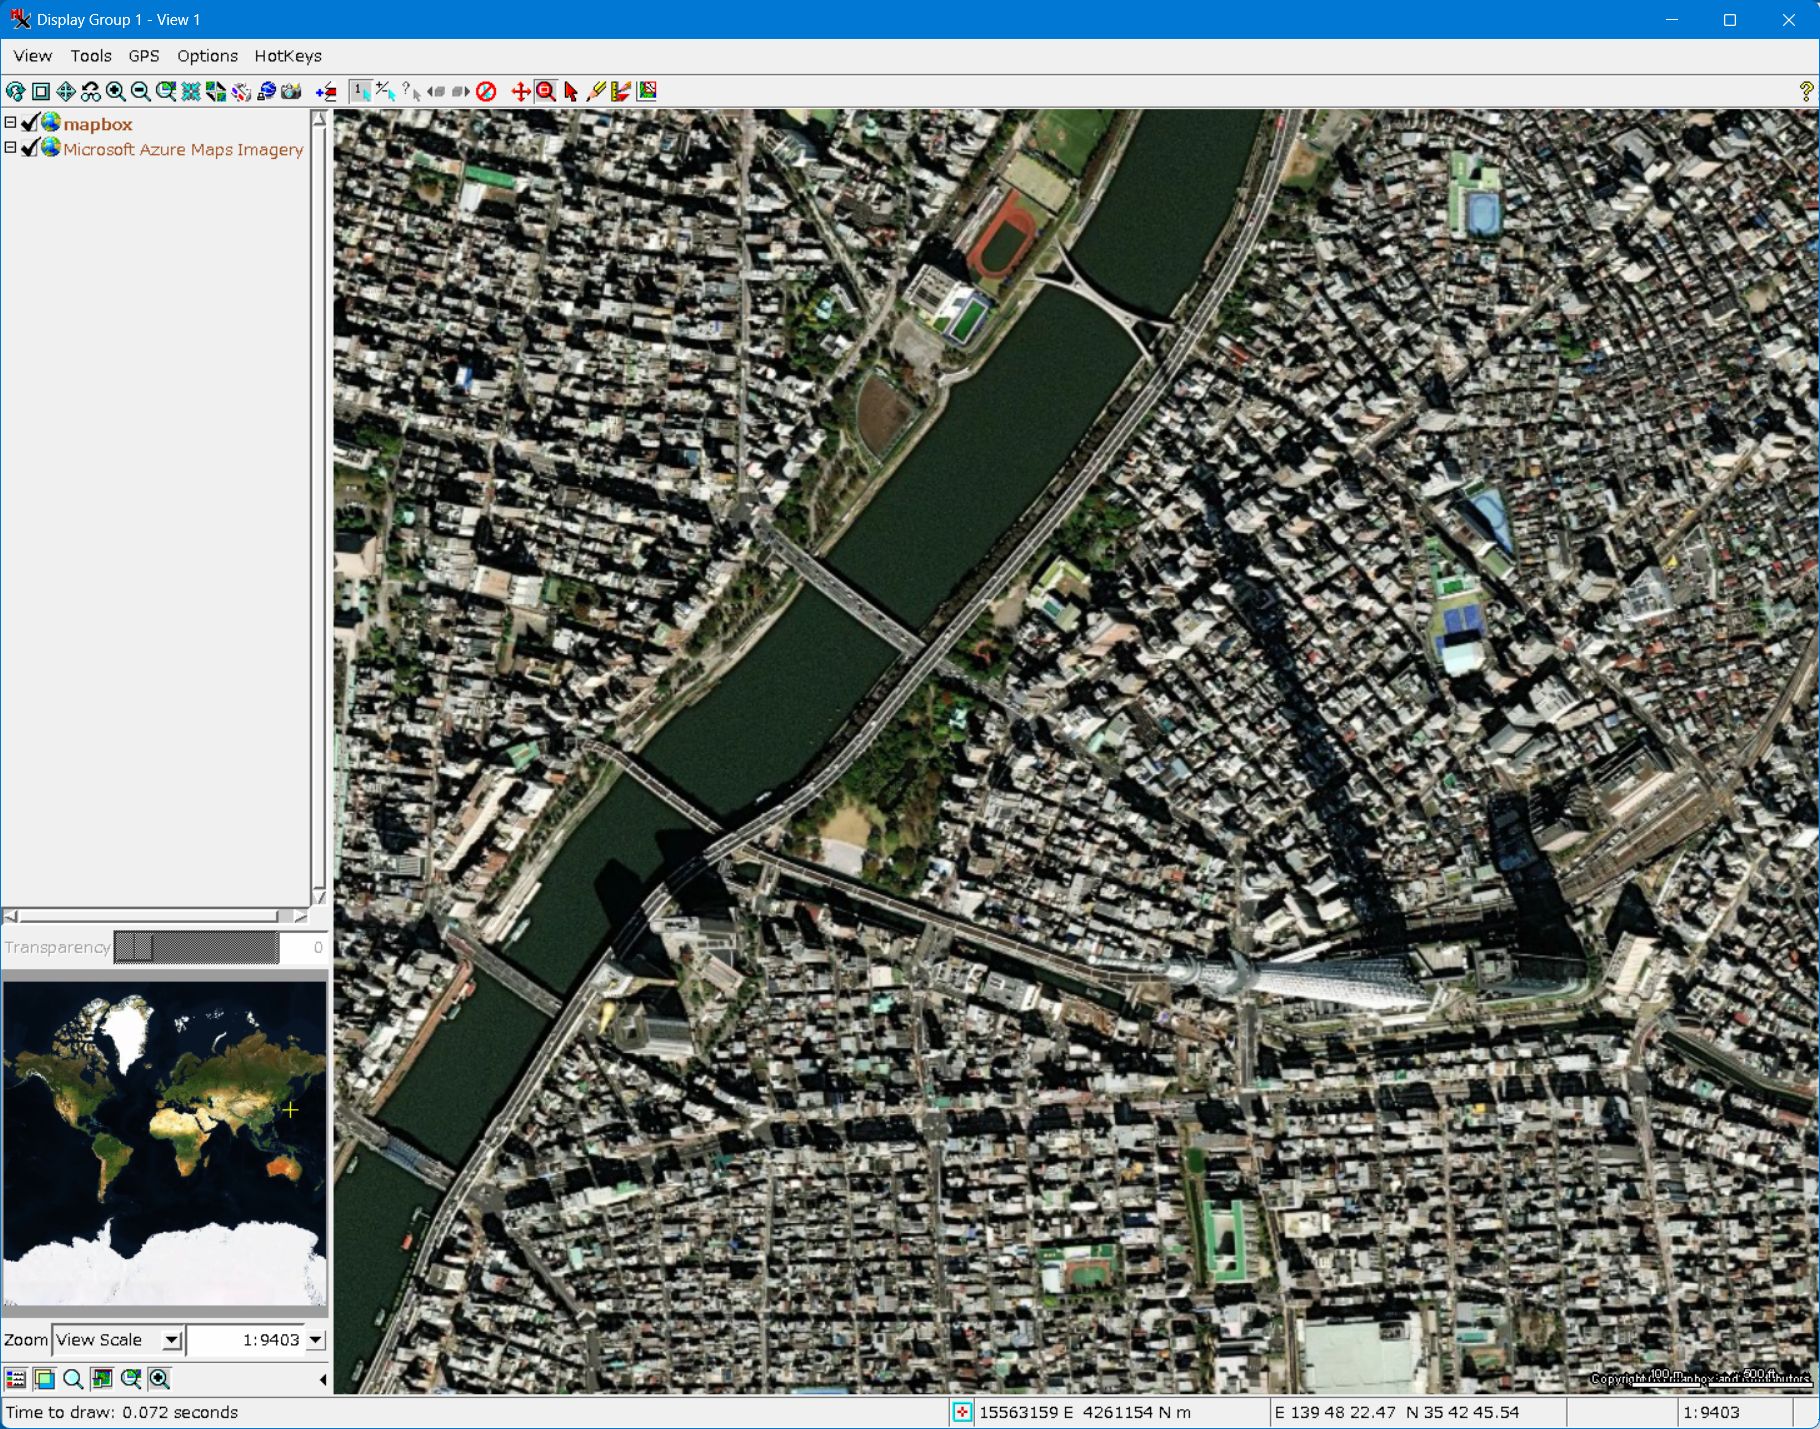Click the red circle cancel drawing icon

[x=486, y=92]
